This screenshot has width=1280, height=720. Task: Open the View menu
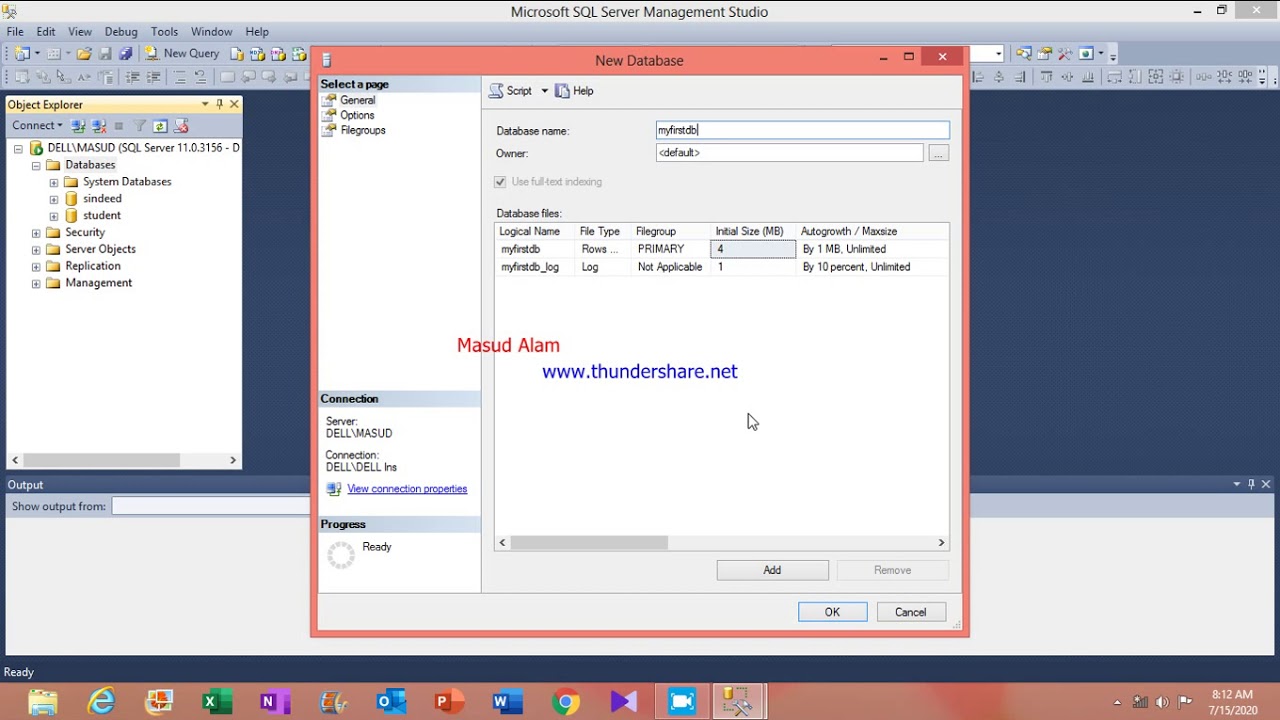click(80, 32)
